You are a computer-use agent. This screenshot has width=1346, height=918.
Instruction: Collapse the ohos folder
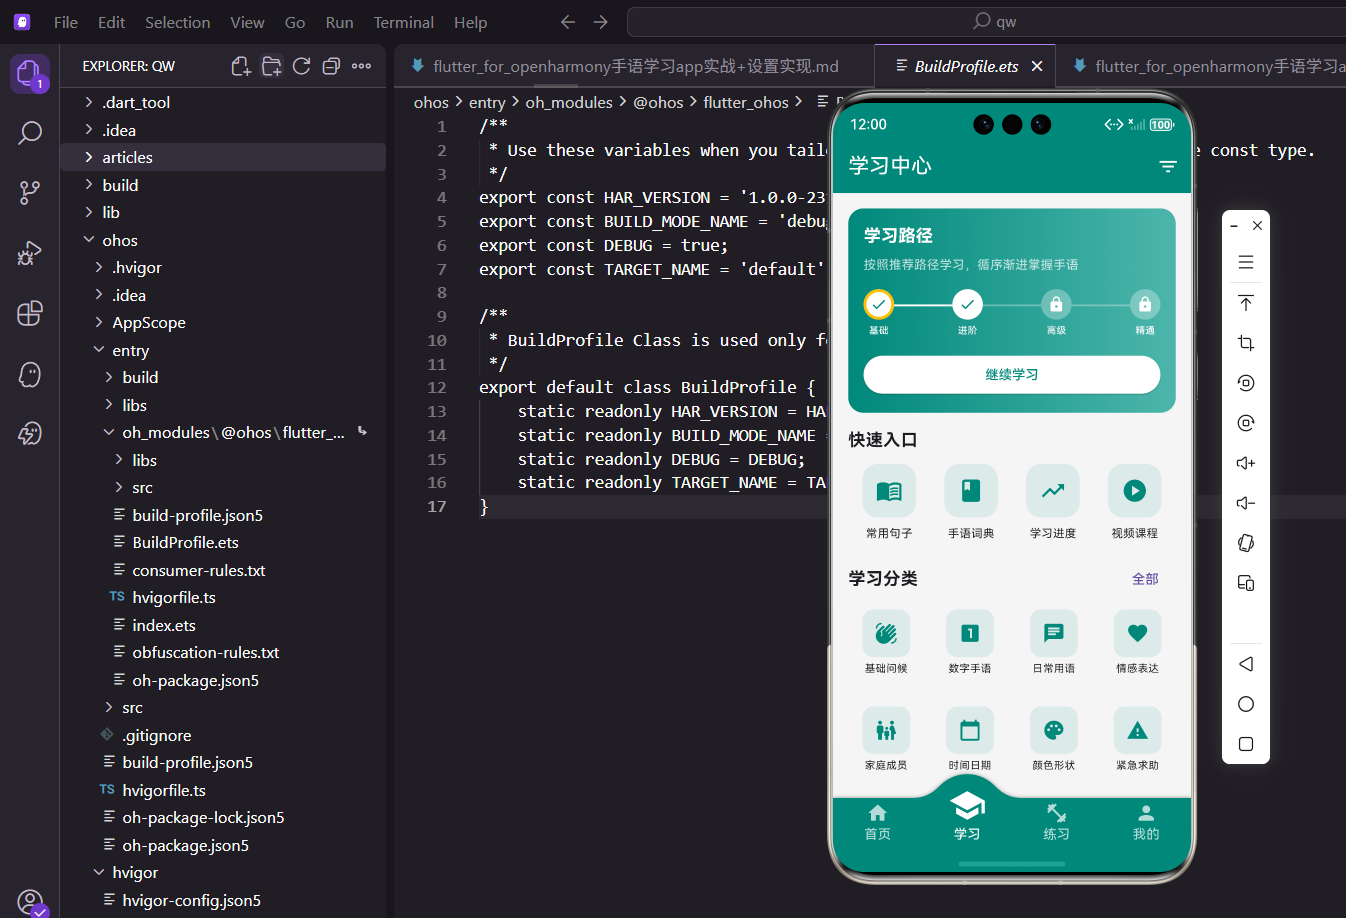[223, 240]
